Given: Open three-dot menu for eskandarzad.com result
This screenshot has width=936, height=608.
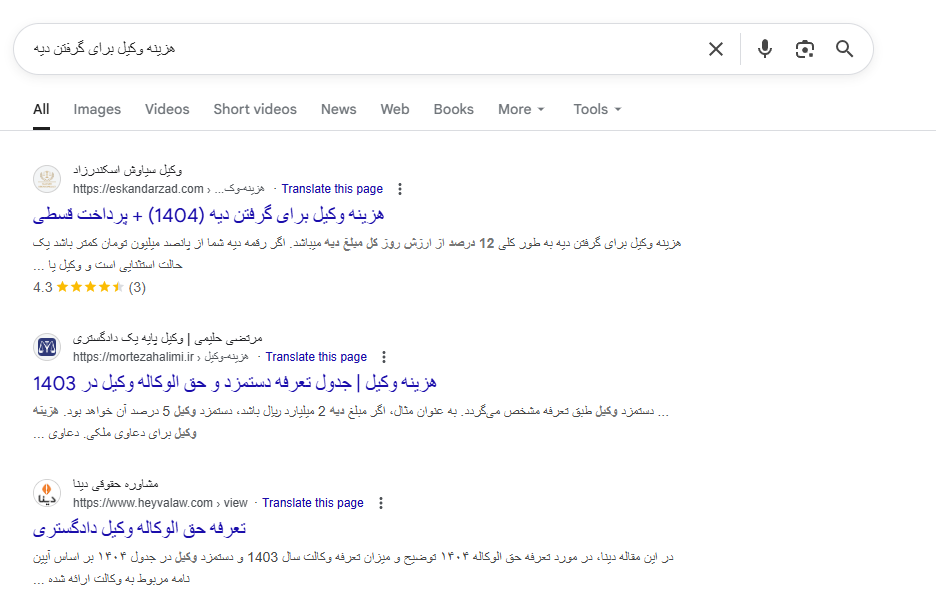Looking at the screenshot, I should tap(400, 189).
